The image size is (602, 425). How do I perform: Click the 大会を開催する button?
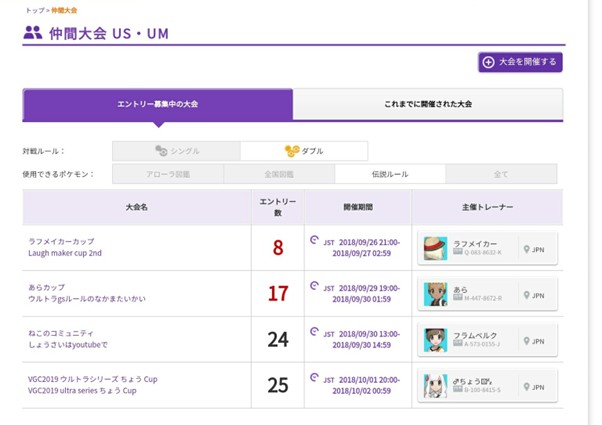click(520, 62)
